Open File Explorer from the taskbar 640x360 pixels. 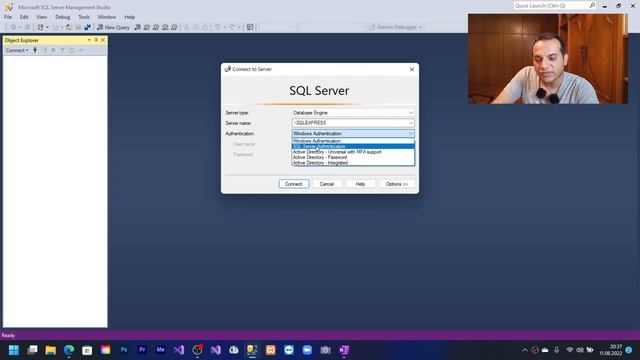pos(51,350)
